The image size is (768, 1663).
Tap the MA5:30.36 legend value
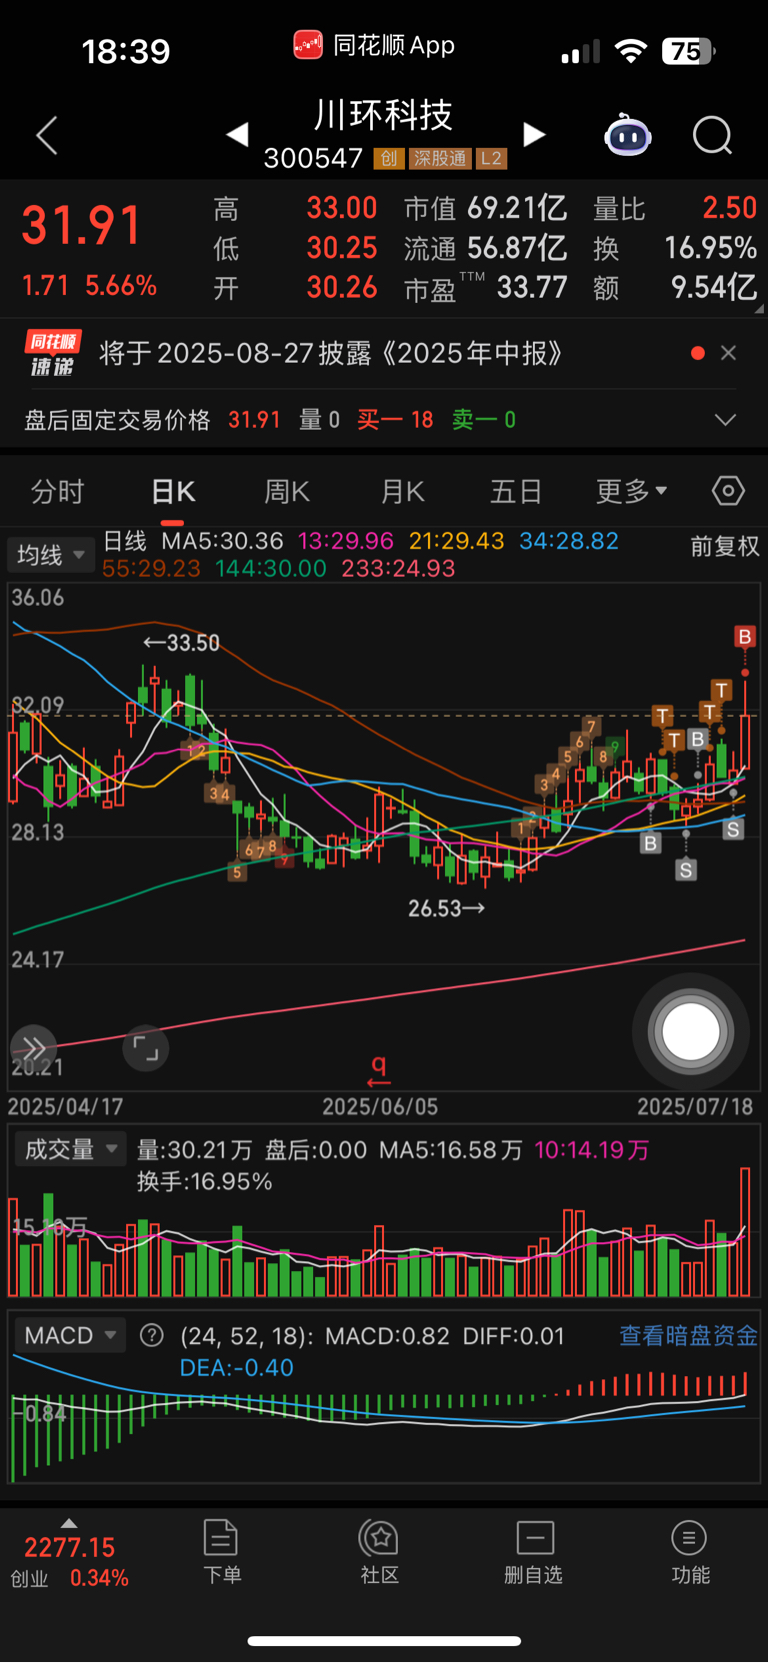pyautogui.click(x=222, y=541)
